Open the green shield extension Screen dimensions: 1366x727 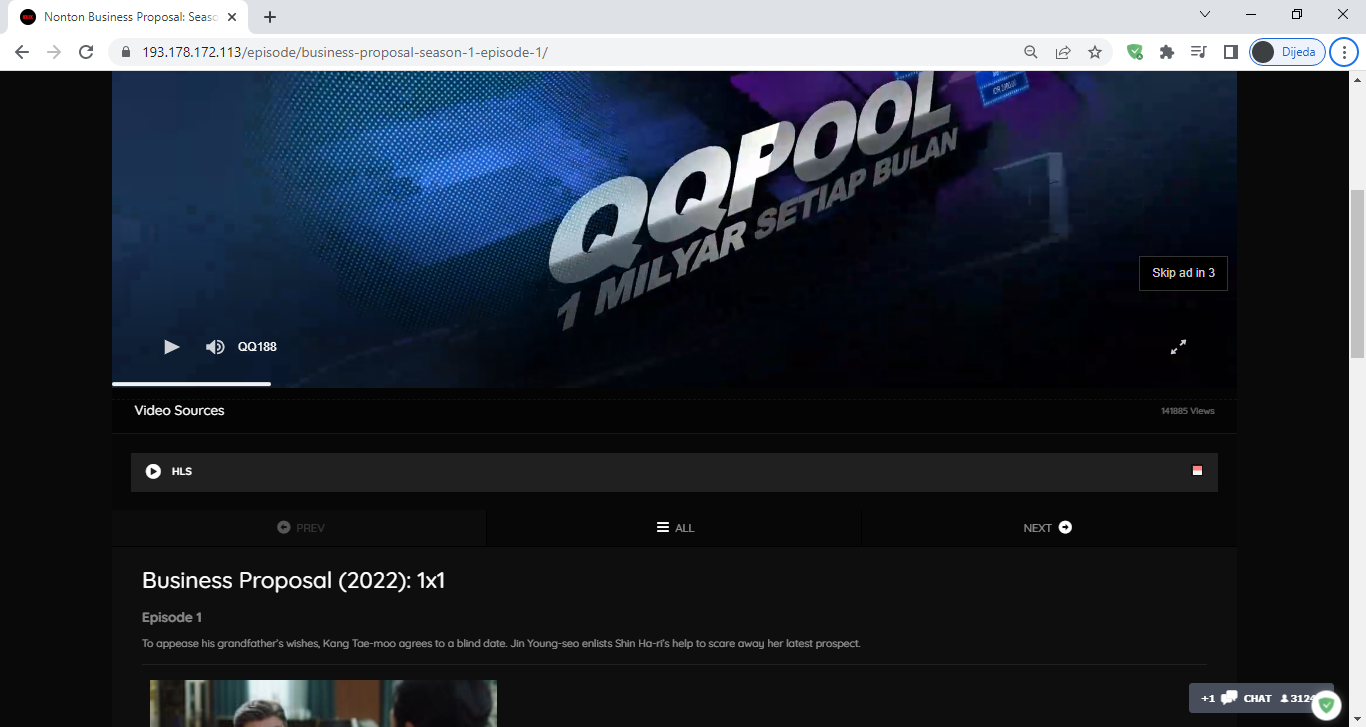pyautogui.click(x=1135, y=52)
